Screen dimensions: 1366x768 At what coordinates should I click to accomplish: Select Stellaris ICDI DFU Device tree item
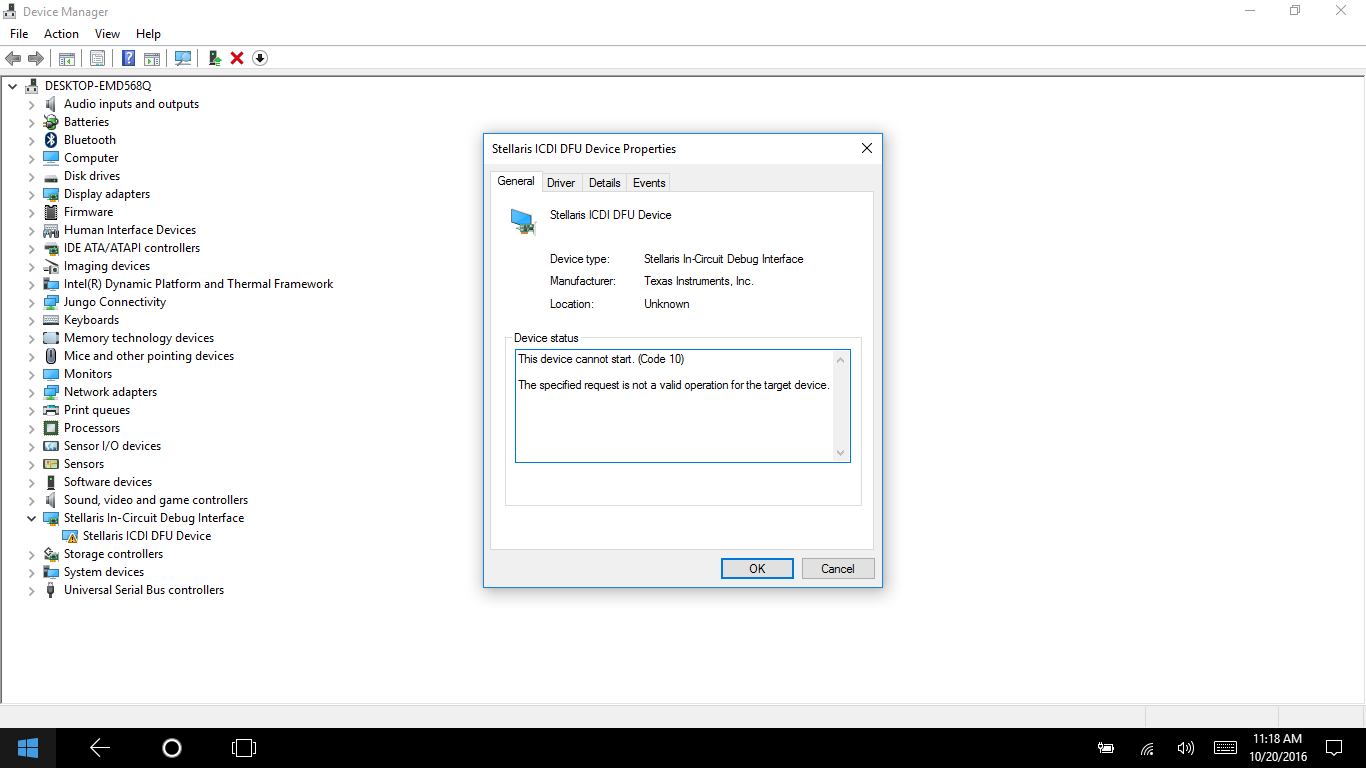click(x=147, y=536)
